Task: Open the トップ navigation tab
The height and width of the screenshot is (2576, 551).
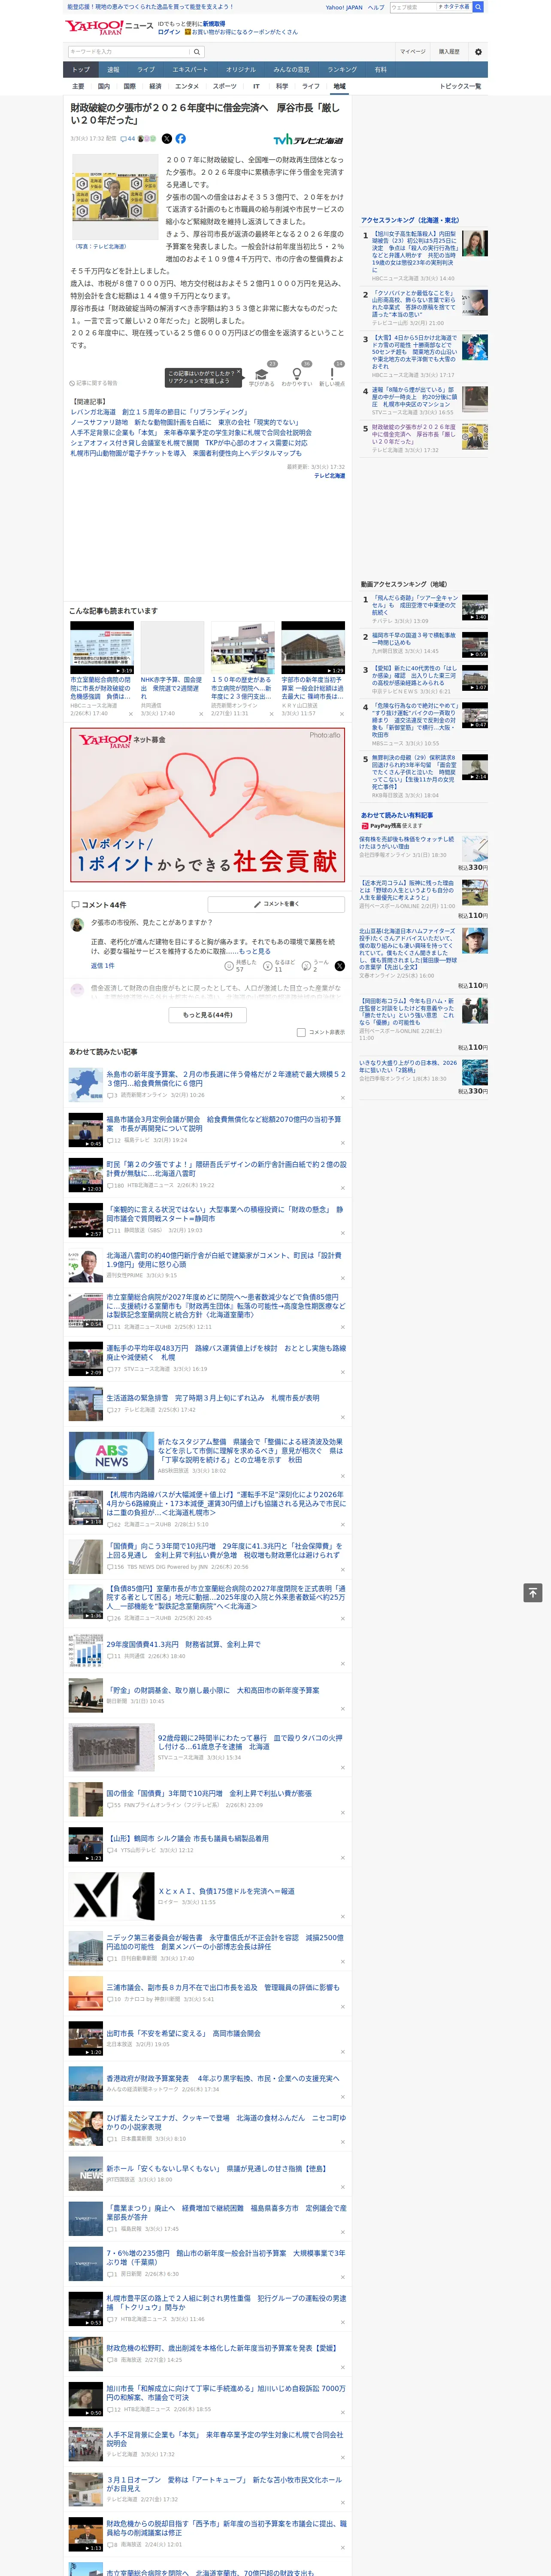Action: coord(81,70)
